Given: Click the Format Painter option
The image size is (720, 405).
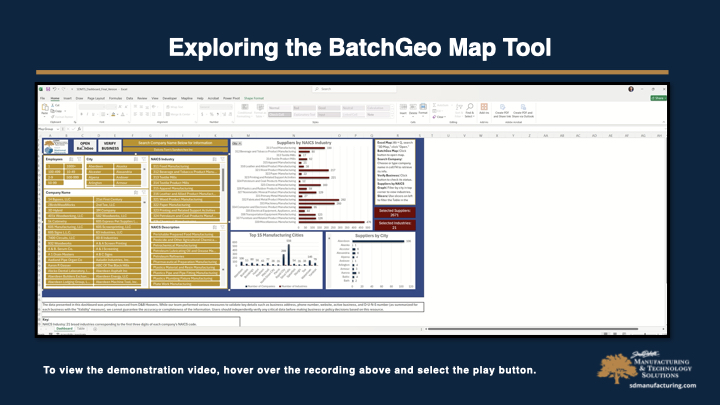Looking at the screenshot, I should 62,117.
